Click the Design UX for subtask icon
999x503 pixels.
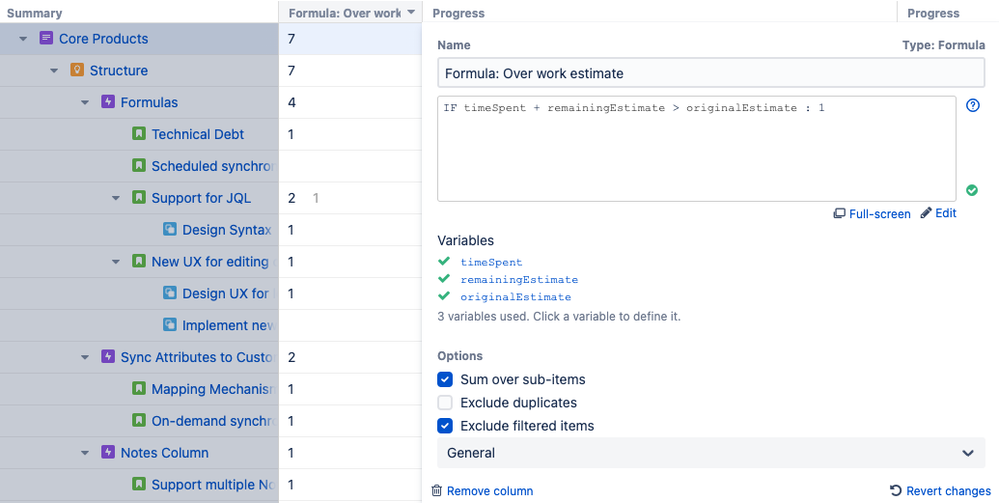(169, 293)
